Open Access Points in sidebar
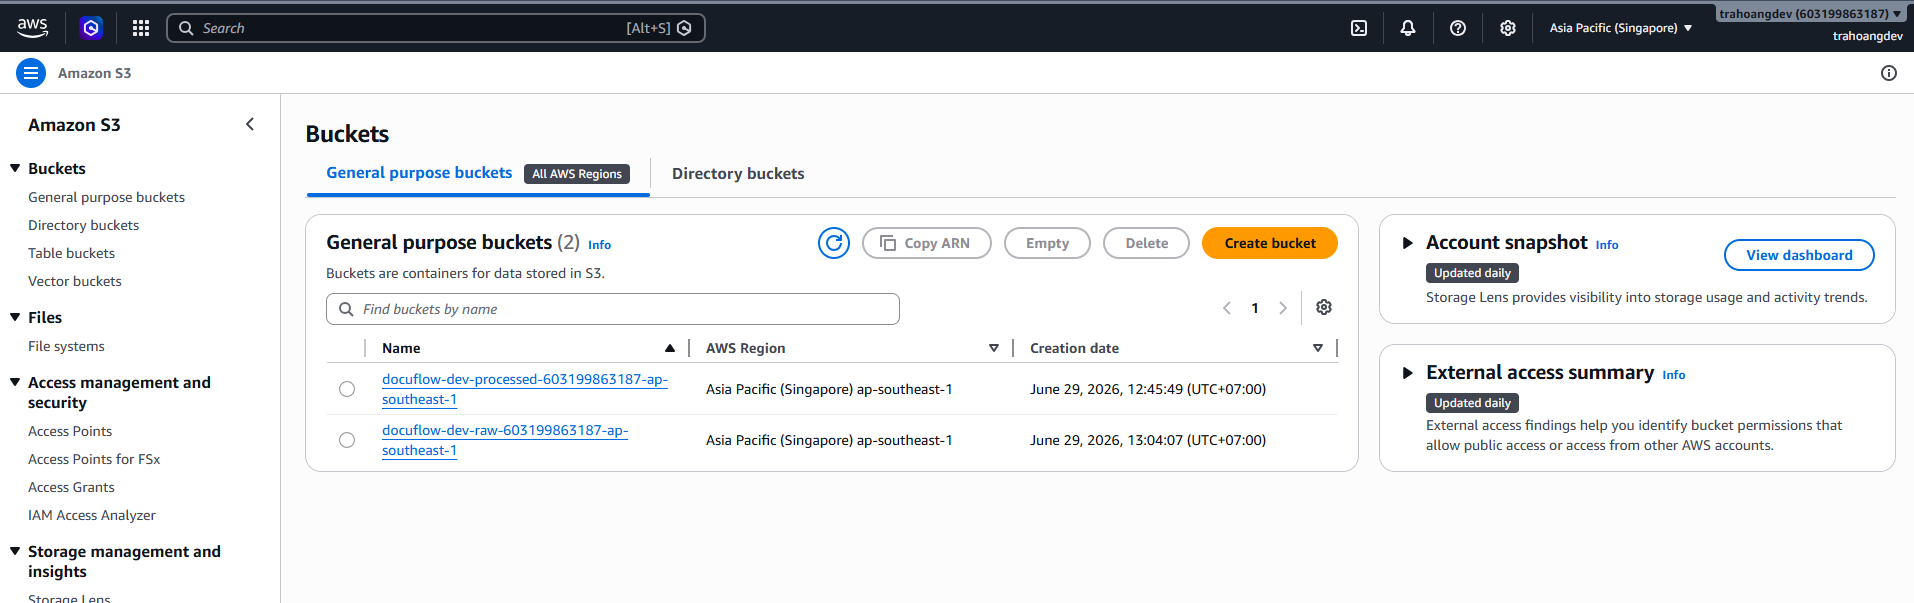Screen dimensions: 1914x603 tap(70, 431)
